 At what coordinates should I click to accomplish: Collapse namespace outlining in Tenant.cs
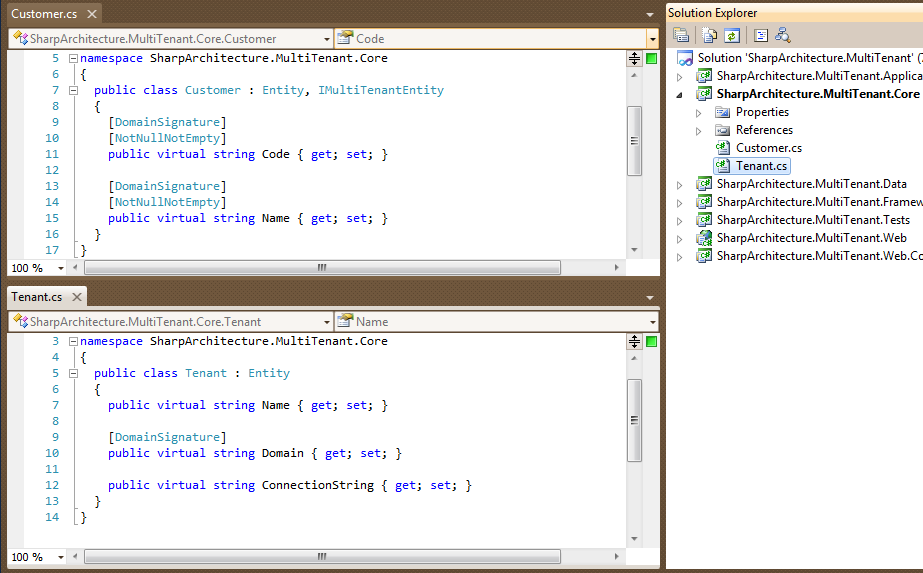click(74, 342)
